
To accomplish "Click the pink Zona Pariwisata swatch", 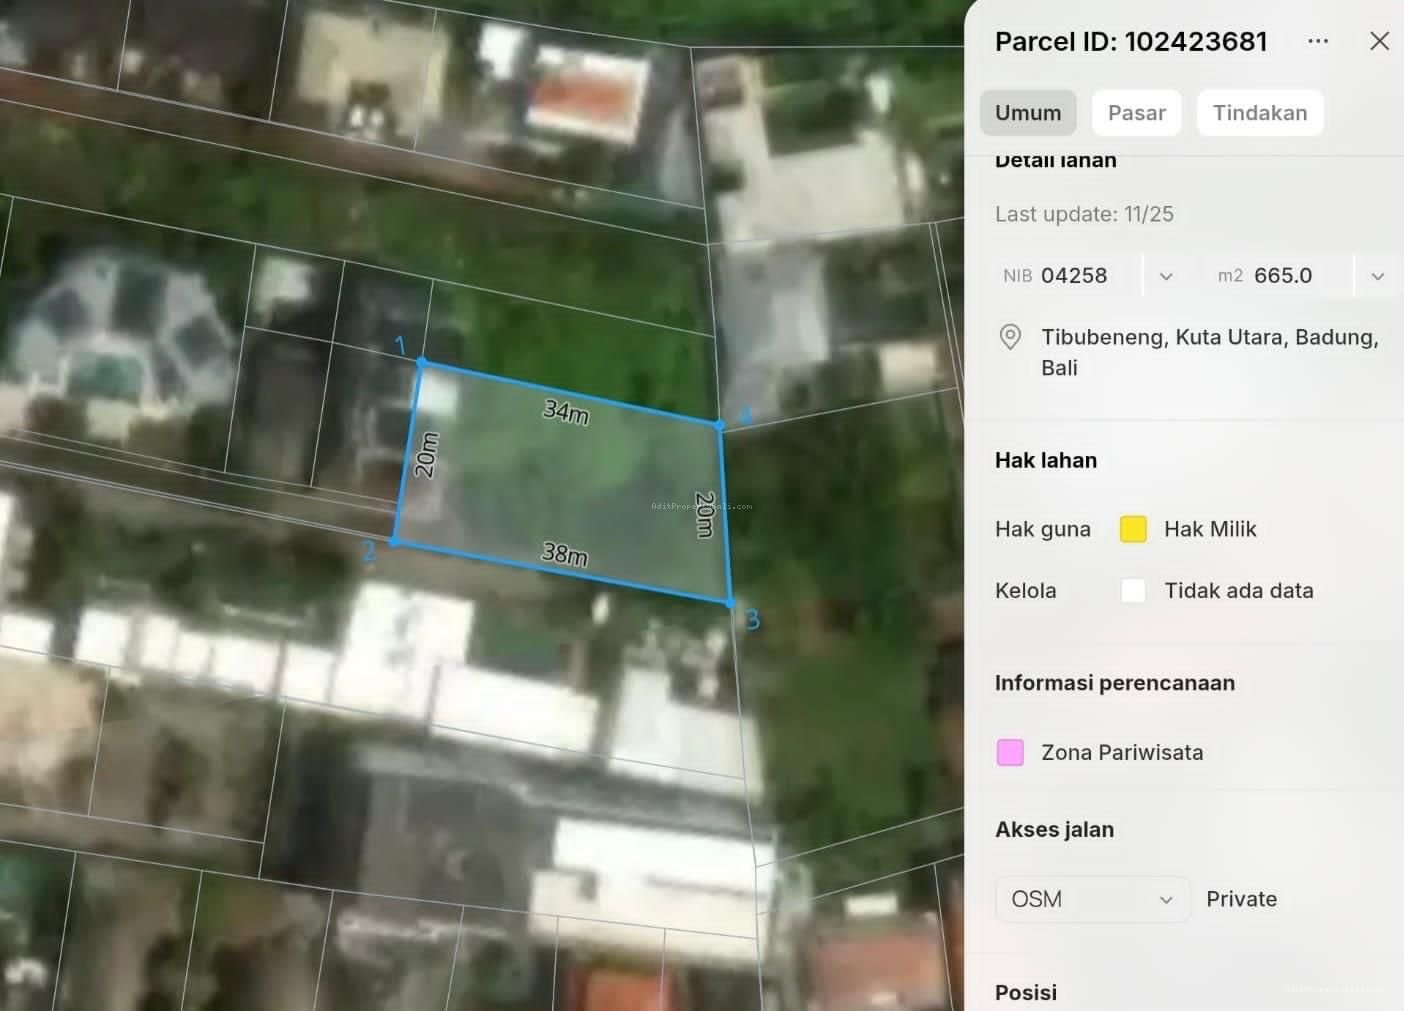I will click(x=1010, y=752).
